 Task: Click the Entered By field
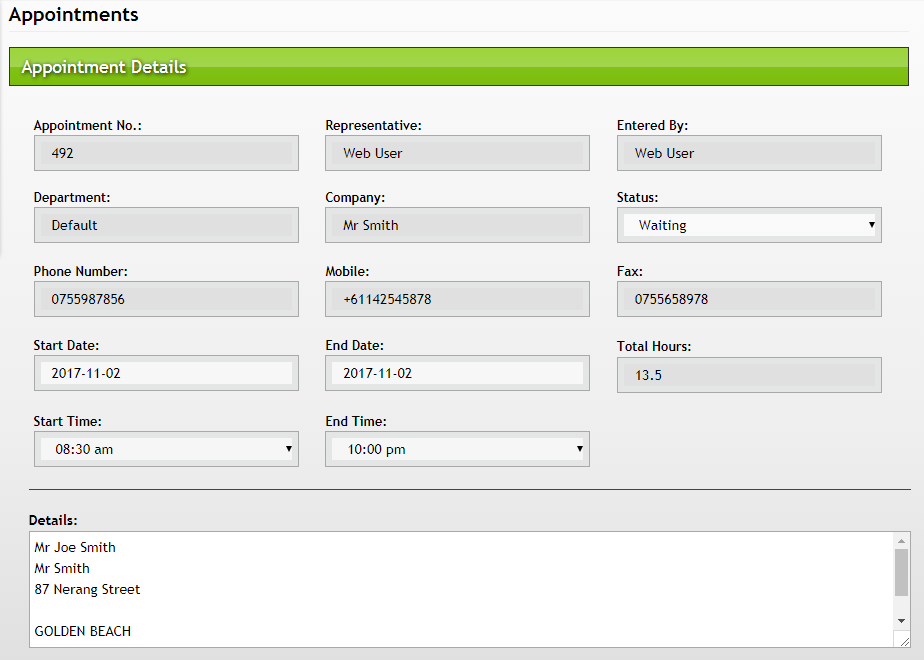[x=748, y=153]
